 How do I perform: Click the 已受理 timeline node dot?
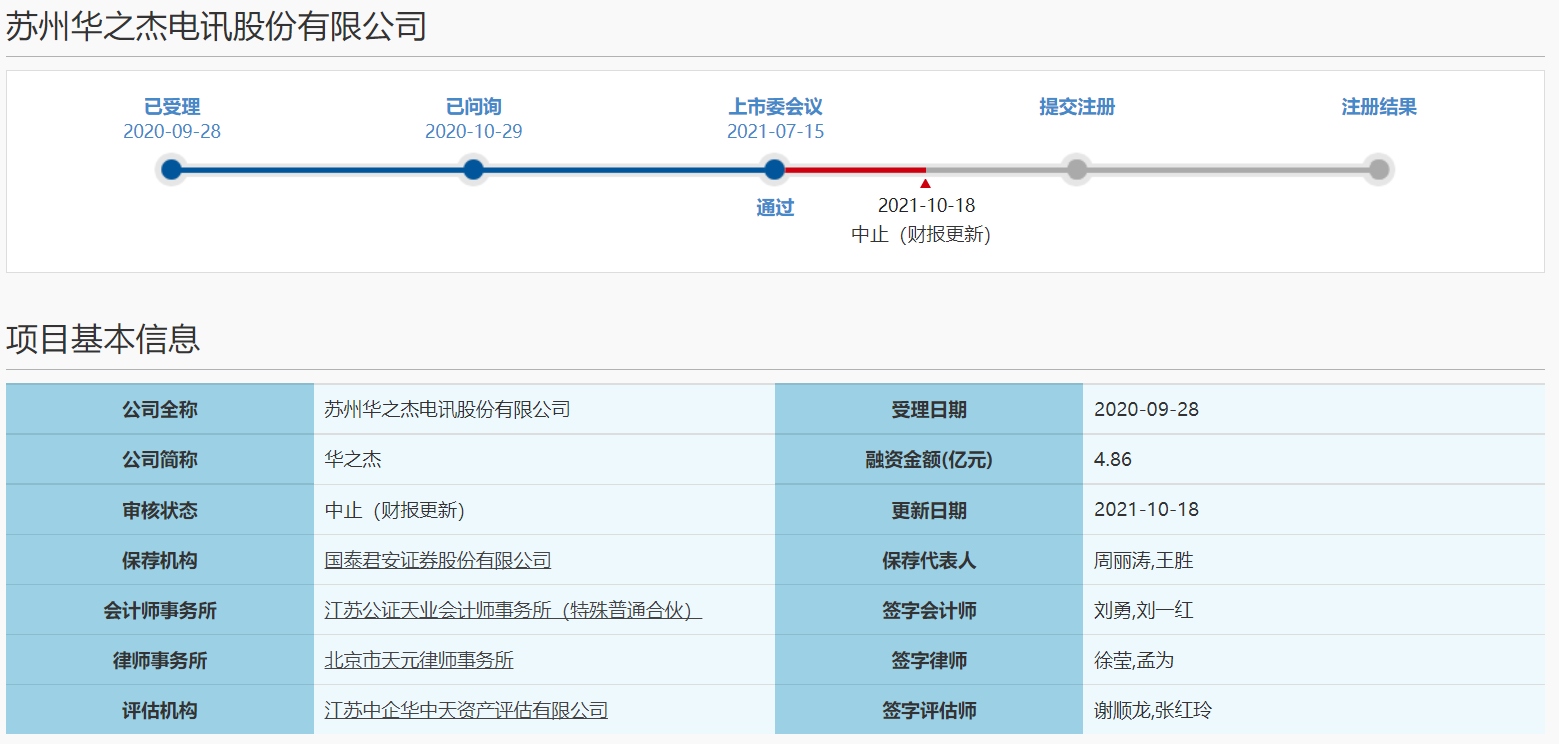tap(172, 170)
